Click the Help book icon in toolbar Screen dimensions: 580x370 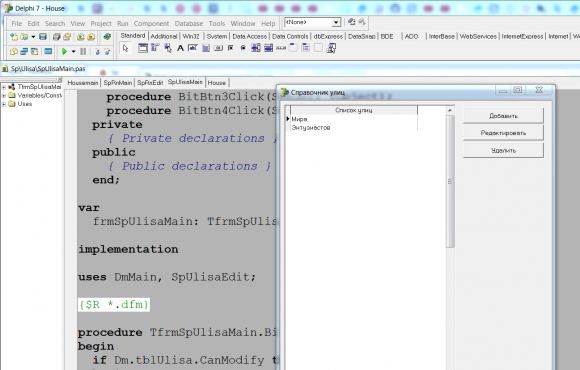(107, 37)
